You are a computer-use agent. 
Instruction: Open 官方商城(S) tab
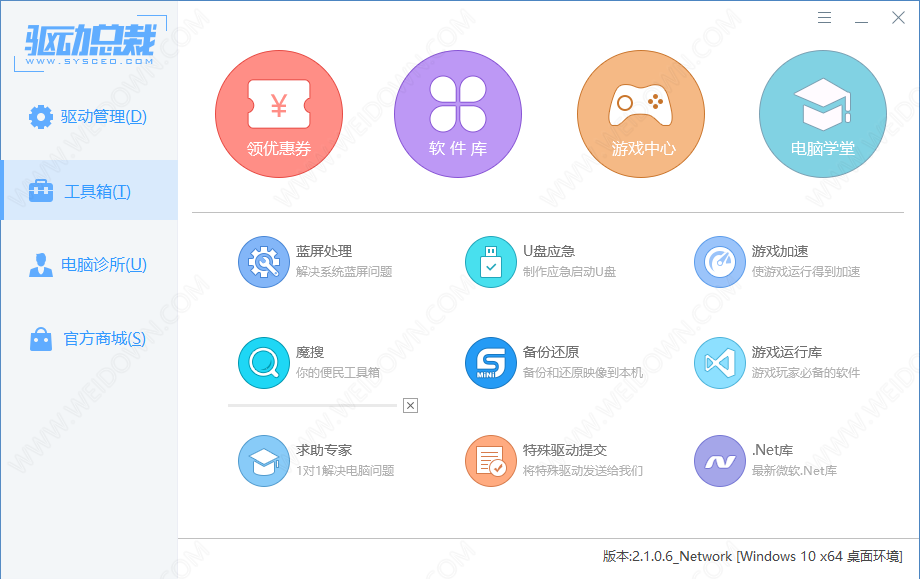point(89,338)
